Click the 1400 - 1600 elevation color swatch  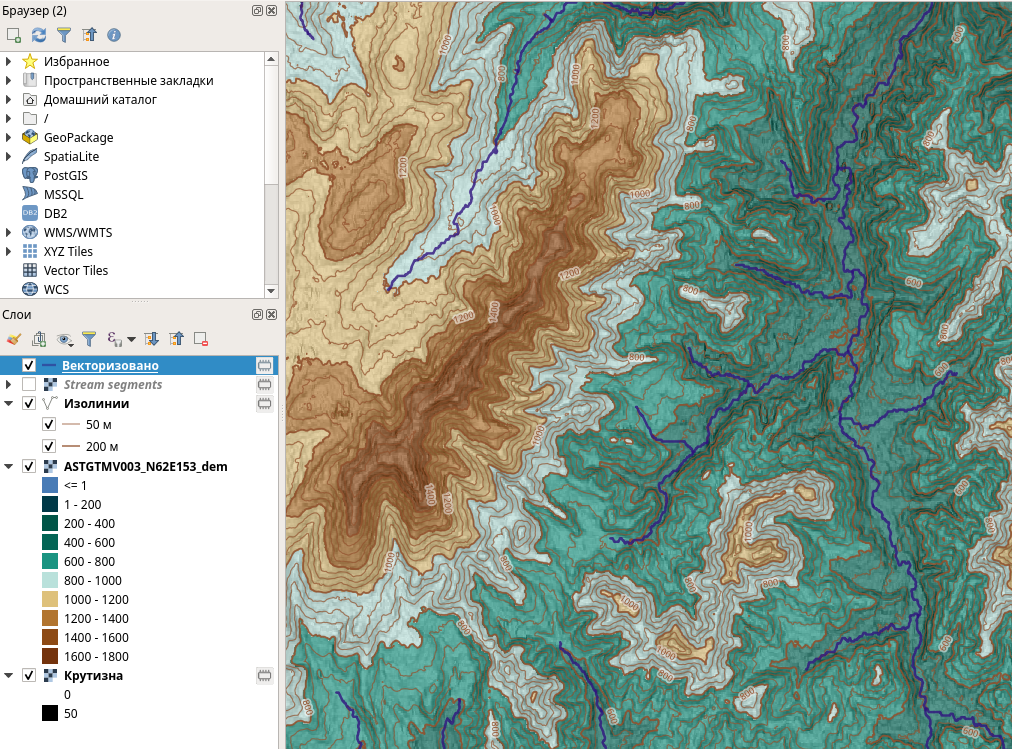pos(50,637)
